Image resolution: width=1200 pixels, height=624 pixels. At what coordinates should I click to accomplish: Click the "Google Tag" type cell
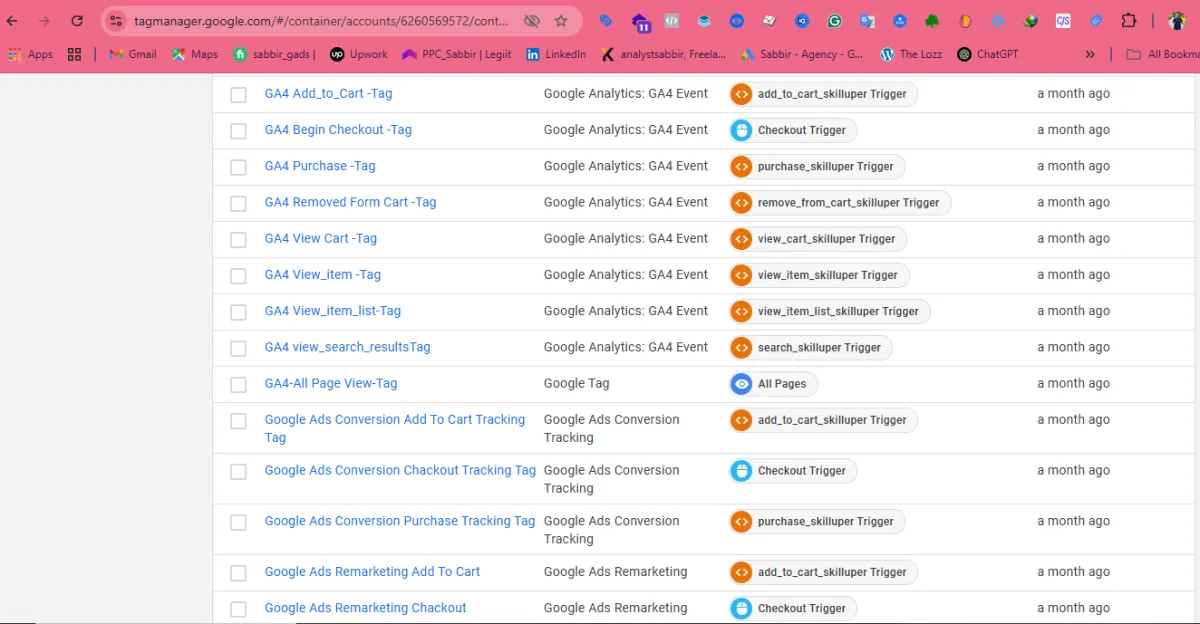click(576, 383)
